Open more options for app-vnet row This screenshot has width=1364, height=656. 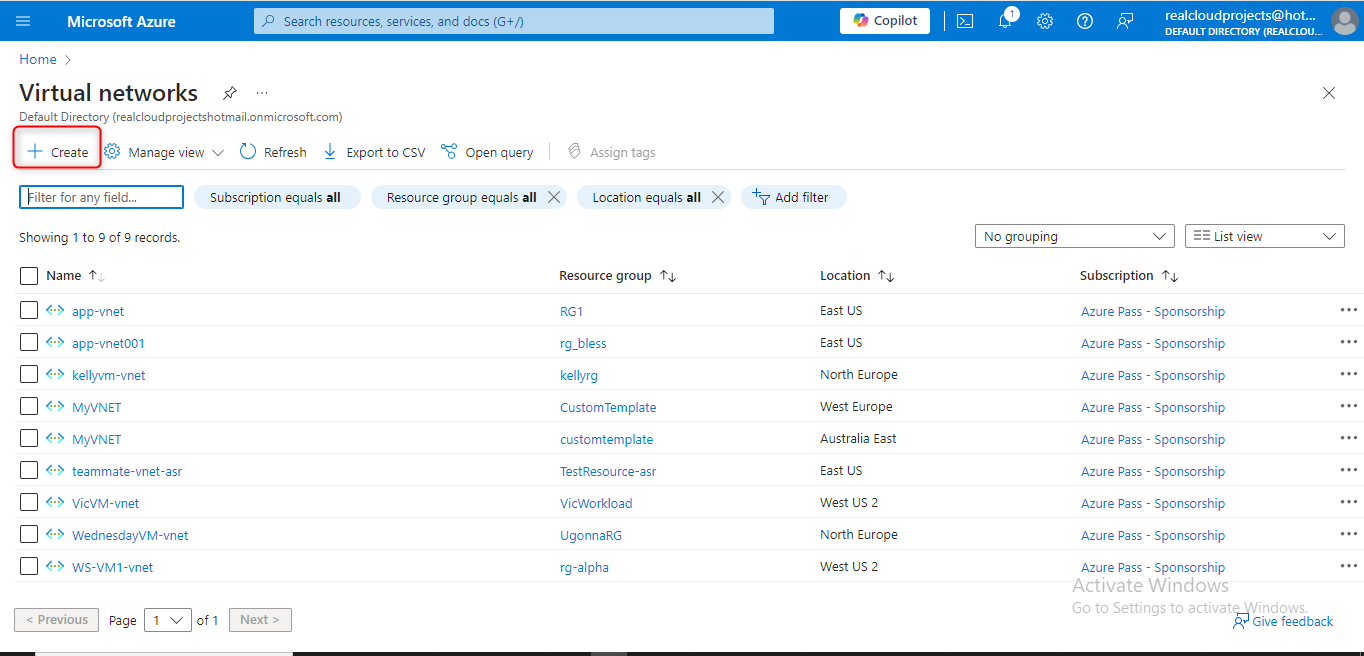click(1349, 310)
